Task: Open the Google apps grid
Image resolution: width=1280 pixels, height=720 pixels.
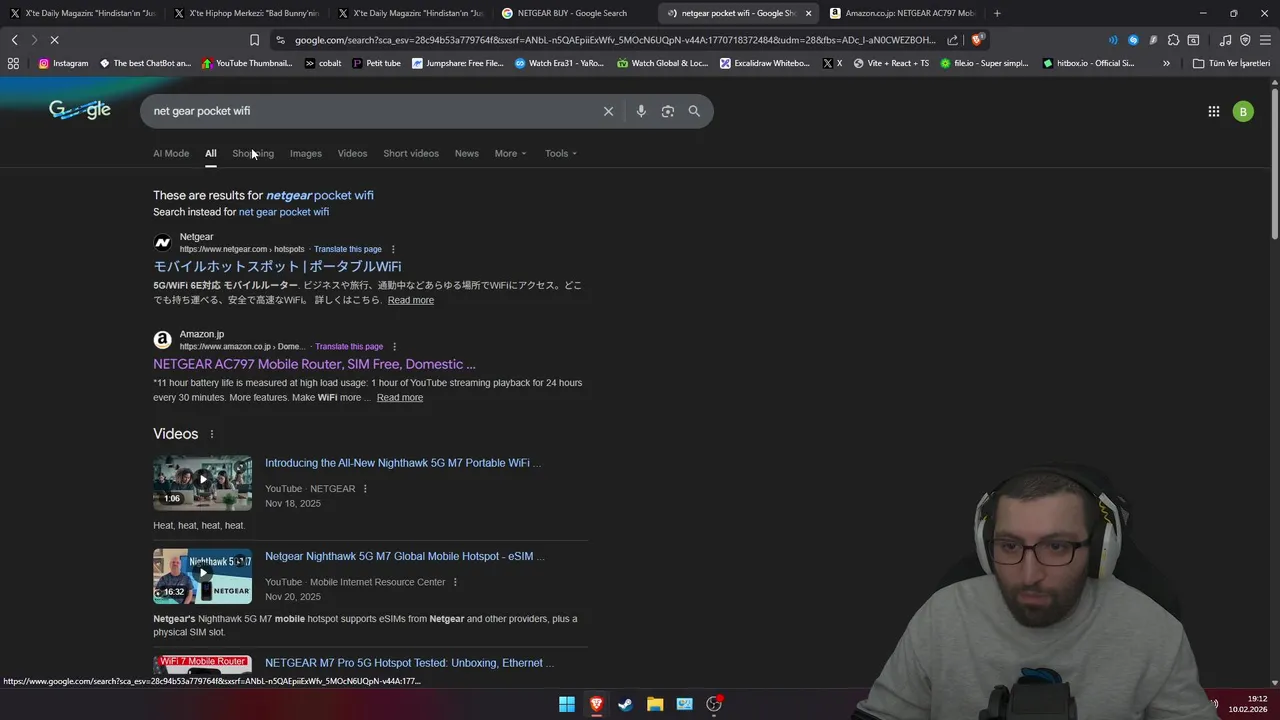Action: click(1214, 111)
